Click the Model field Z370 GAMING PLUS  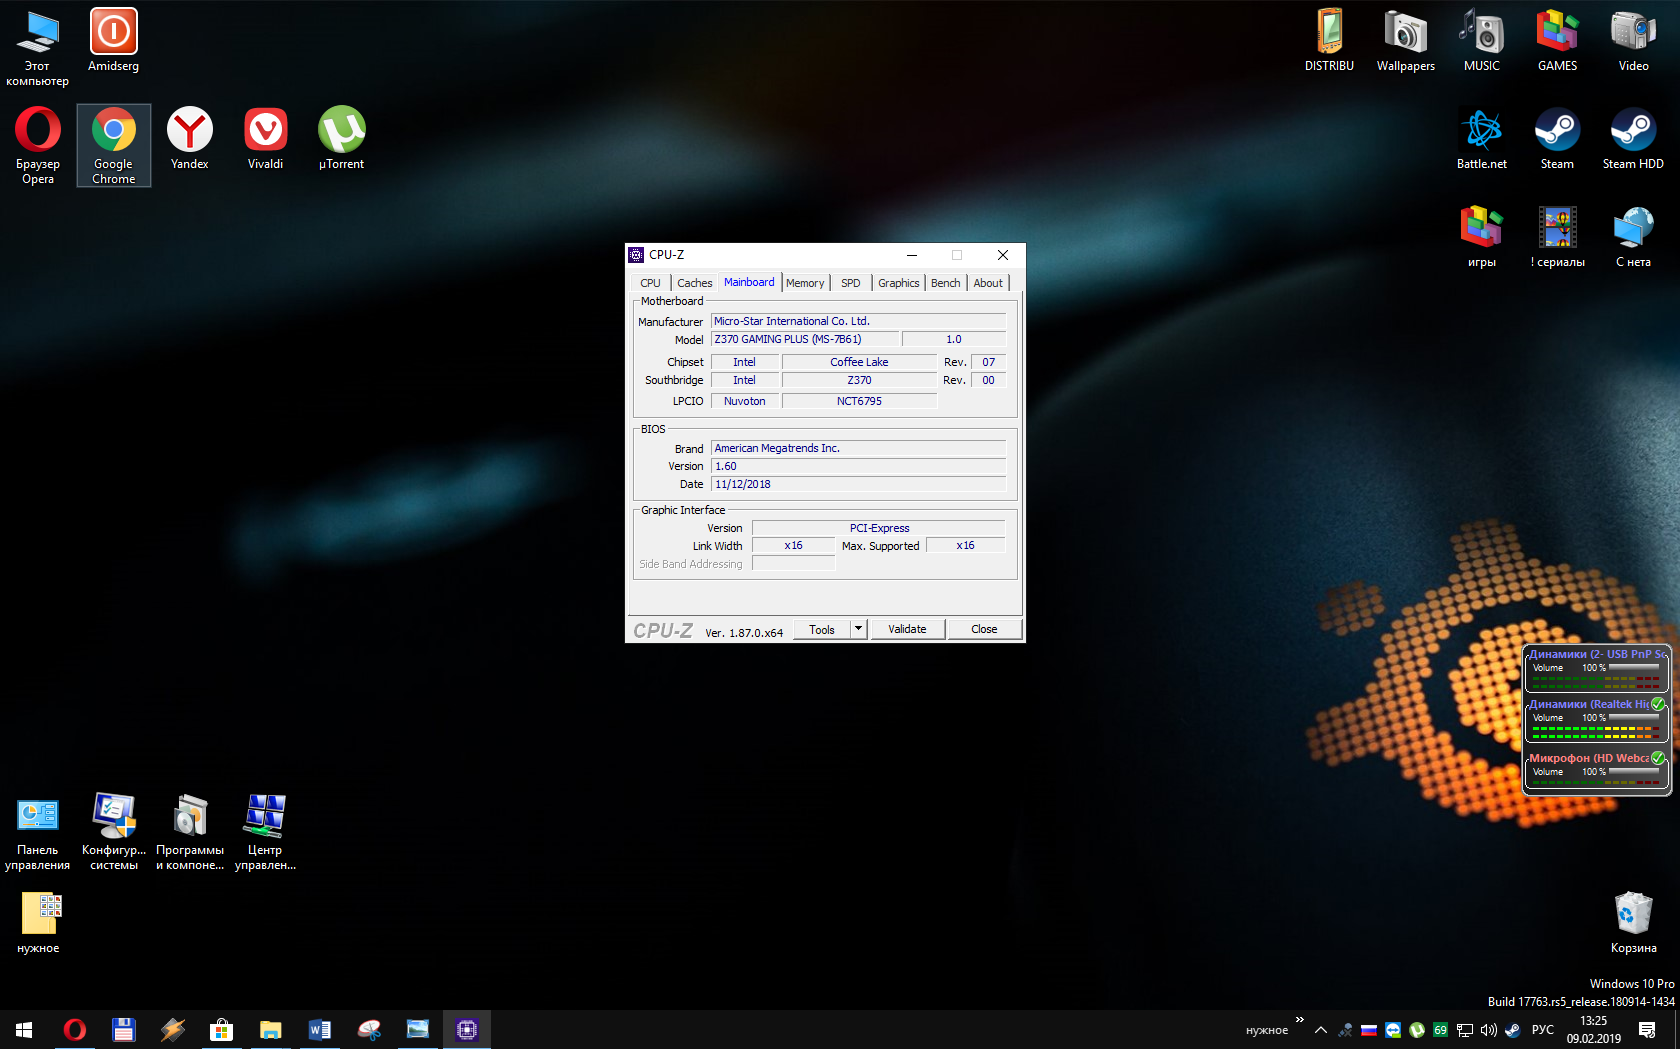[804, 339]
